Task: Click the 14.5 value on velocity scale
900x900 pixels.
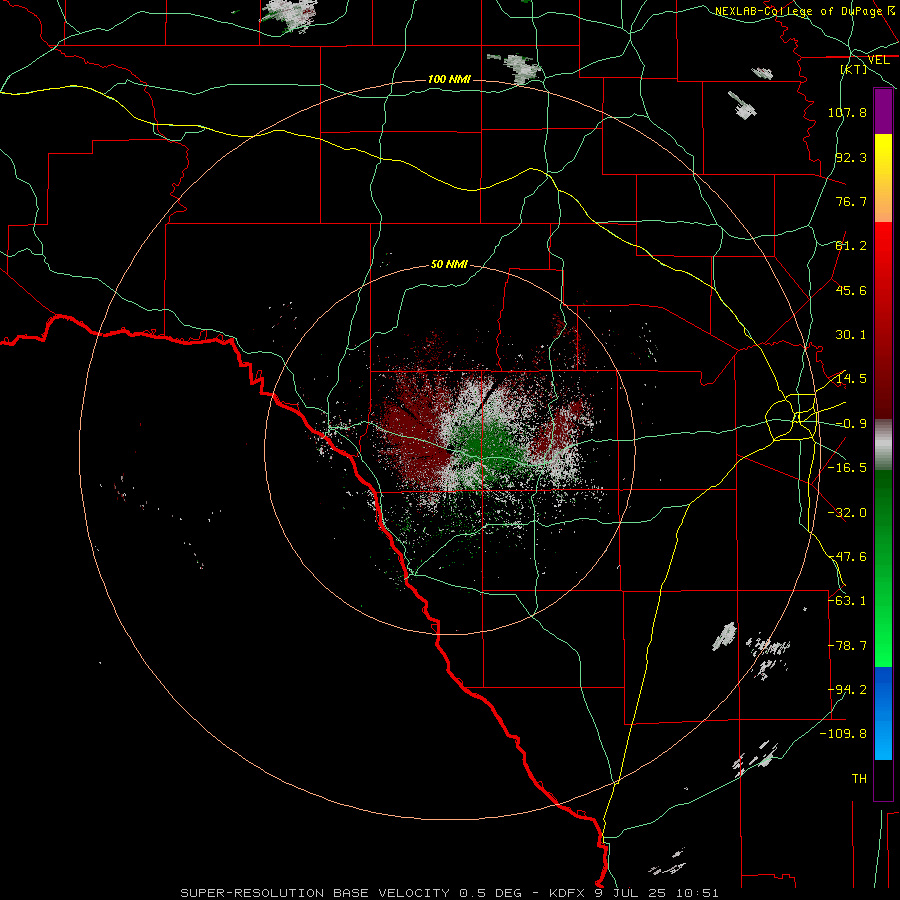Action: [x=851, y=379]
